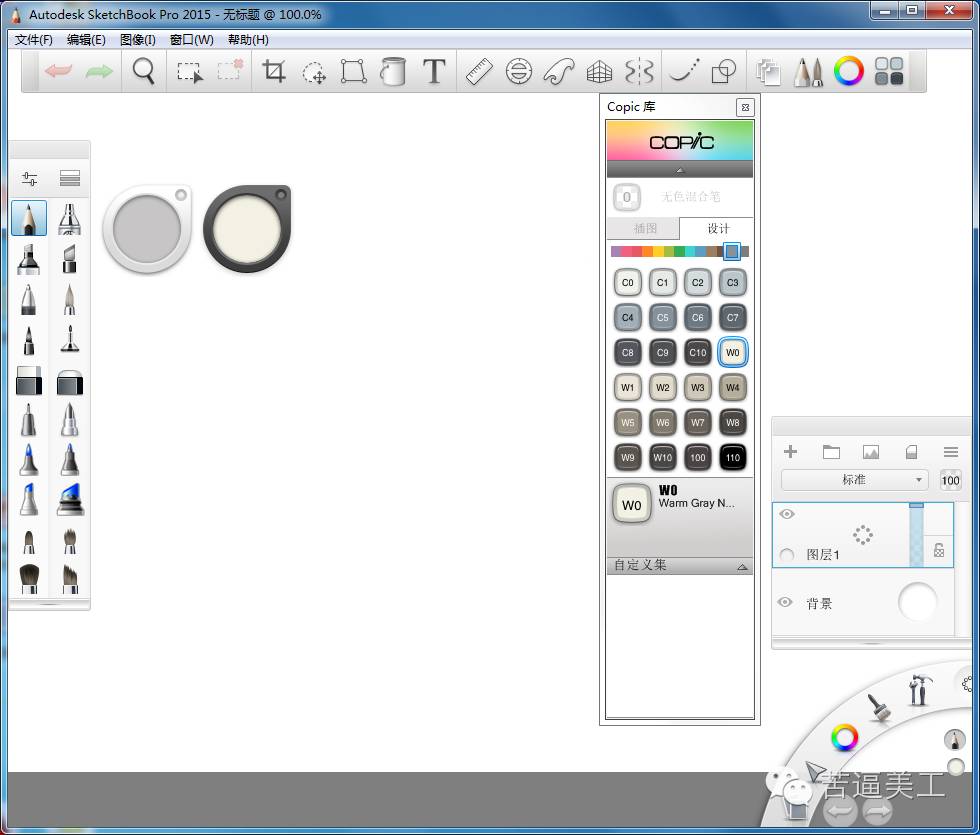Open the Color Wheel editor
Viewport: 980px width, 835px height.
point(848,71)
